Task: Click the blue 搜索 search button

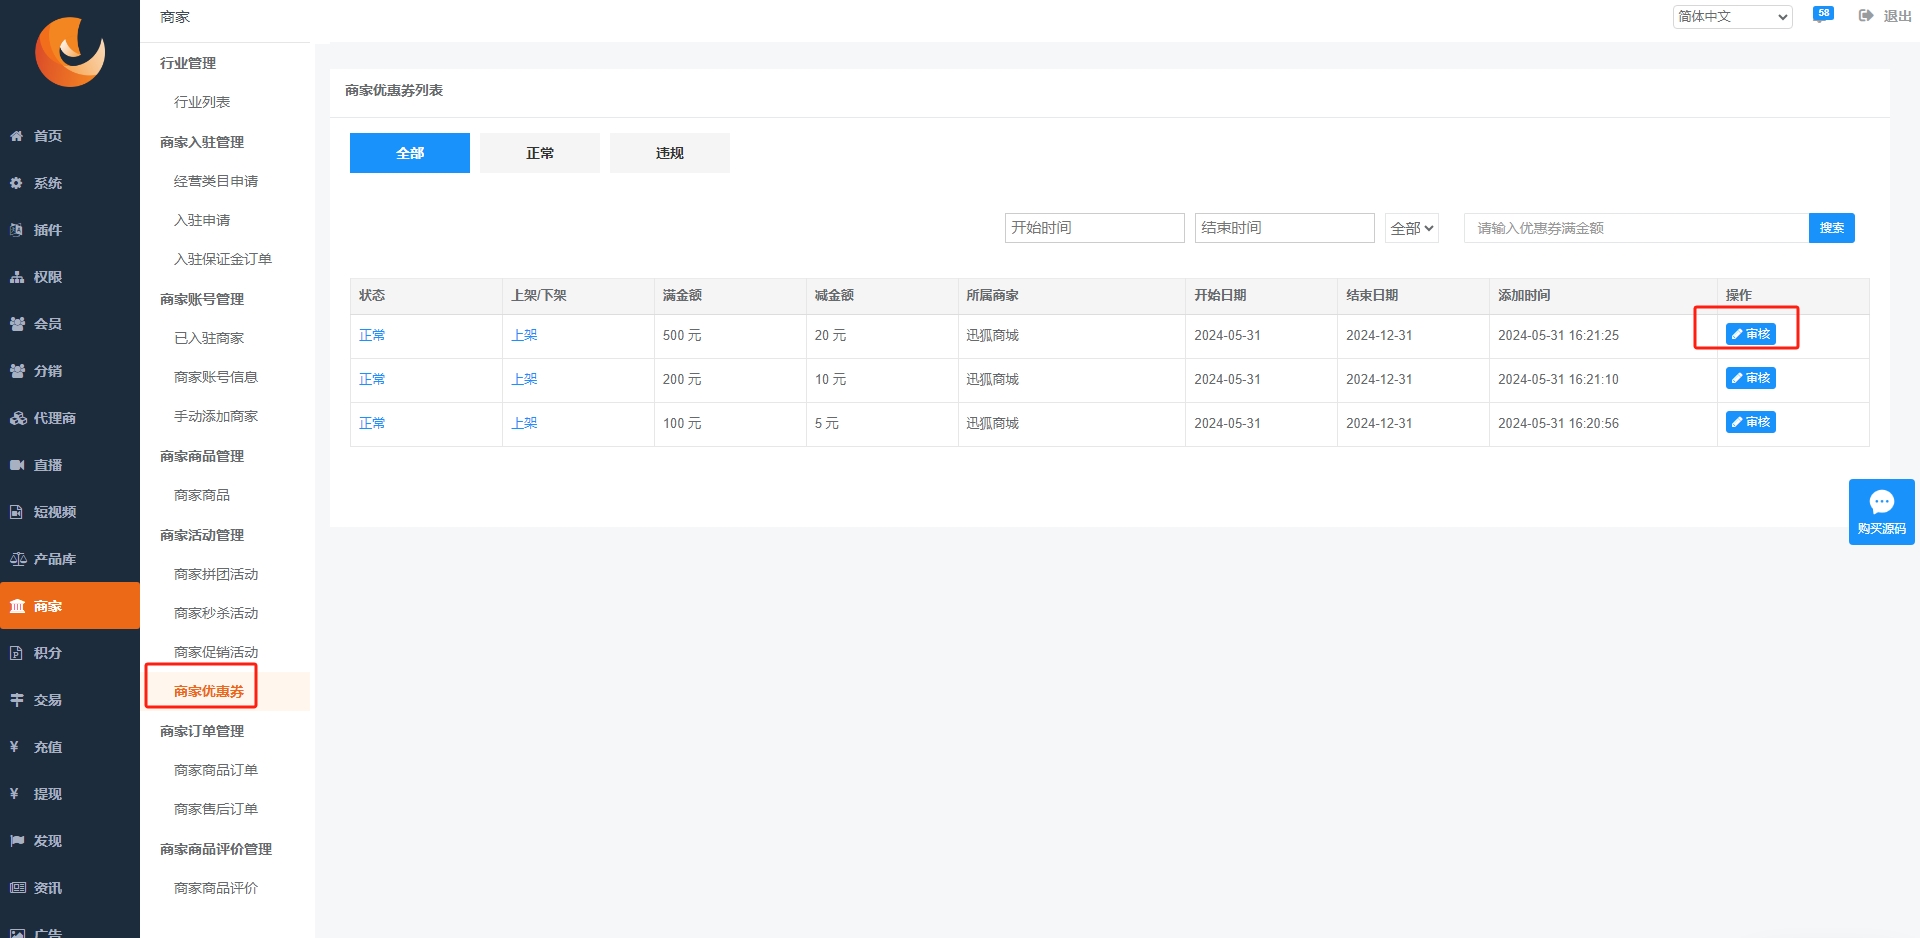Action: pos(1832,228)
